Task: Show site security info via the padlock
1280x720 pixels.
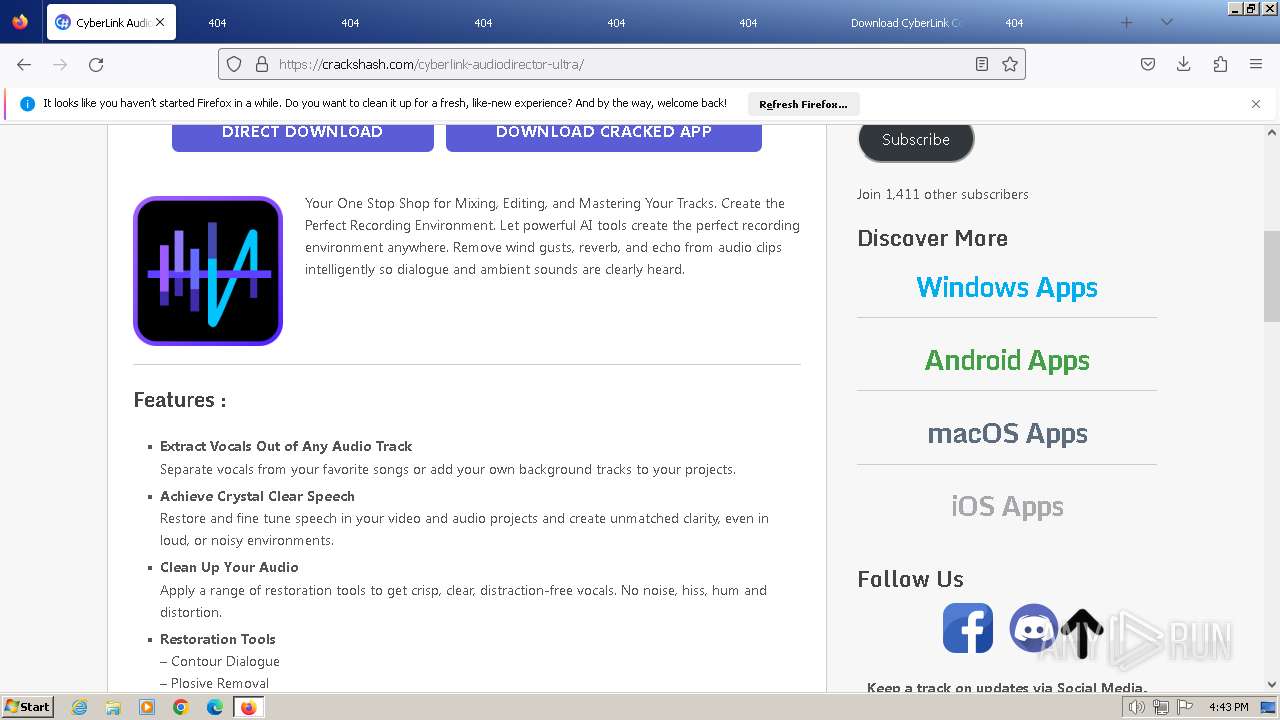Action: (x=262, y=64)
